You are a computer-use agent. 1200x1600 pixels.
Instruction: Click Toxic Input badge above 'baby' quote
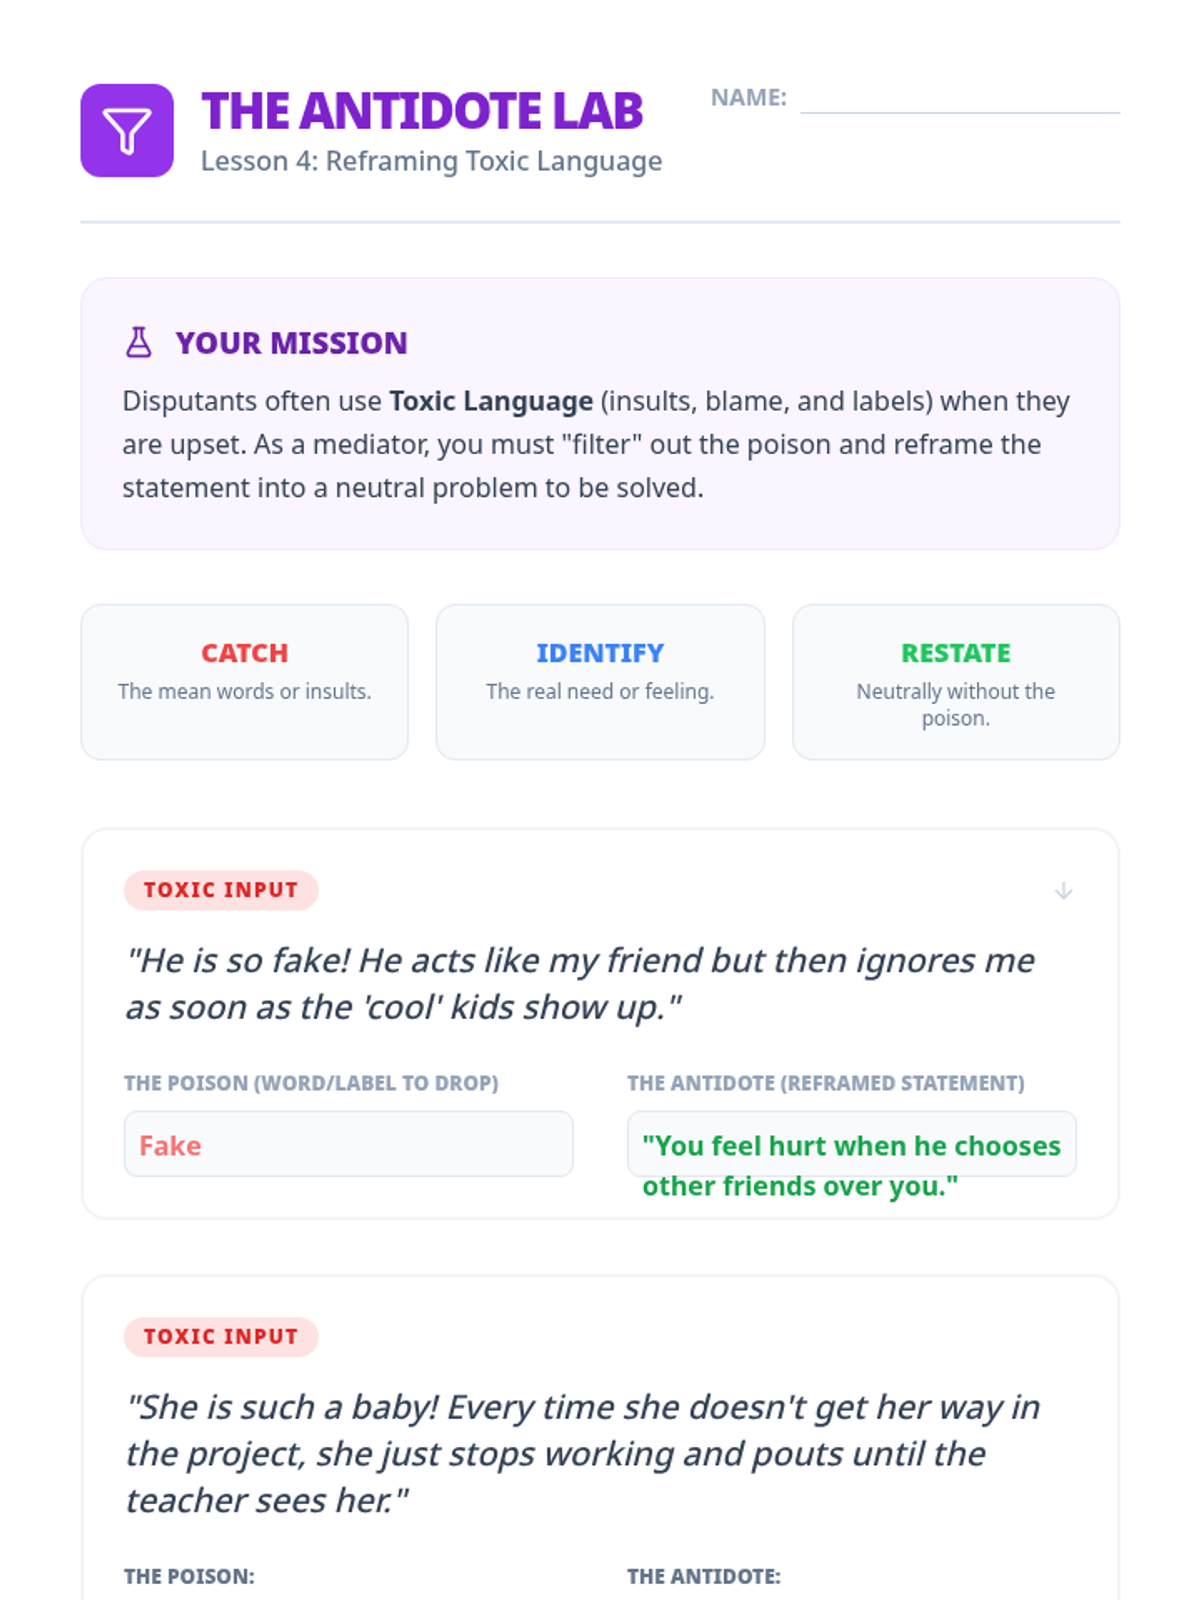click(x=221, y=1337)
